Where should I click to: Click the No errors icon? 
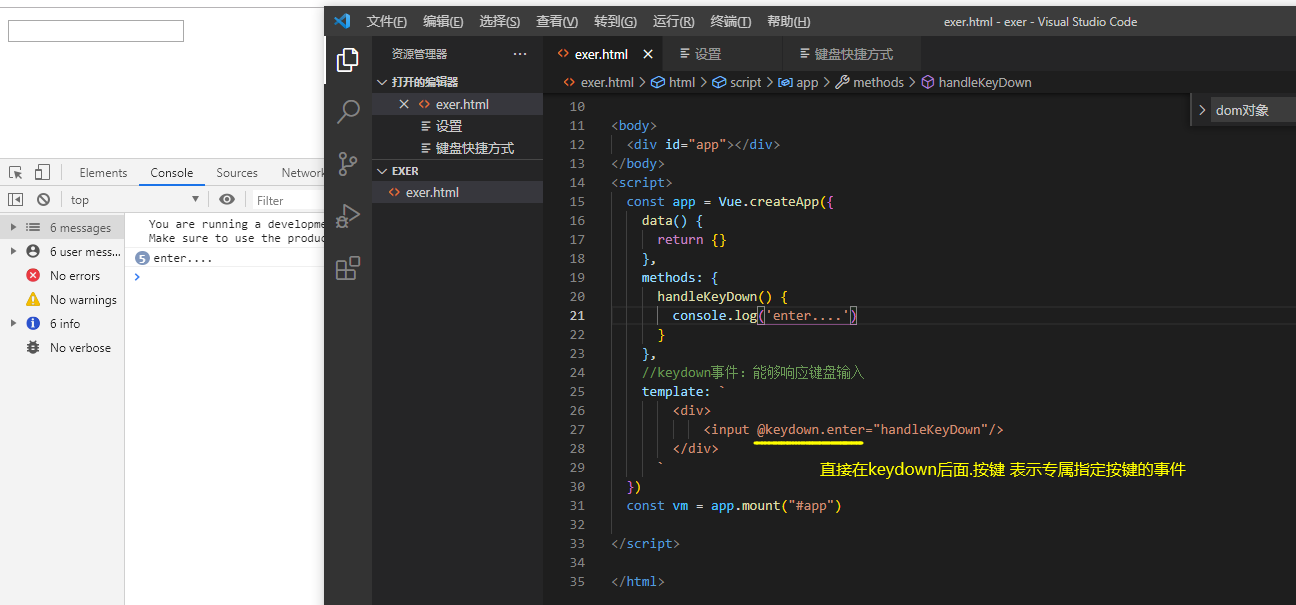coord(33,276)
